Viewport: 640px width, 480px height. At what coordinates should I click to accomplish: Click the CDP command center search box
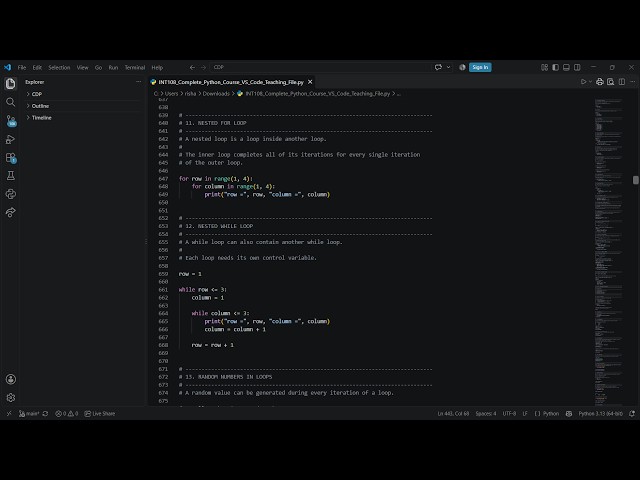tap(321, 67)
